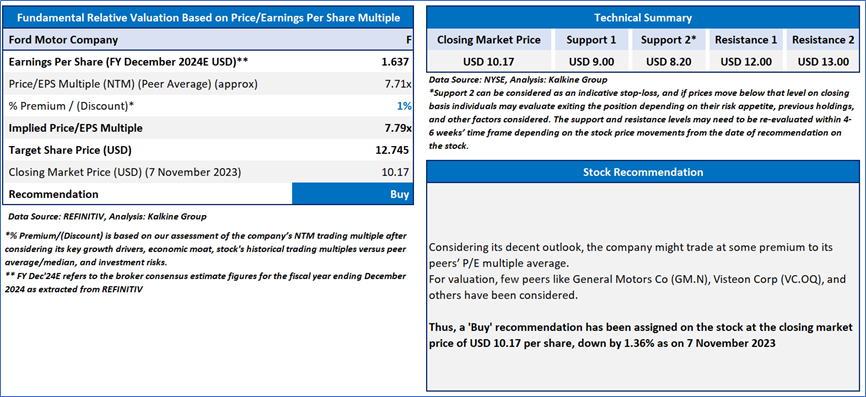Click the Data Source REFINITIV note
This screenshot has width=866, height=397.
108,216
